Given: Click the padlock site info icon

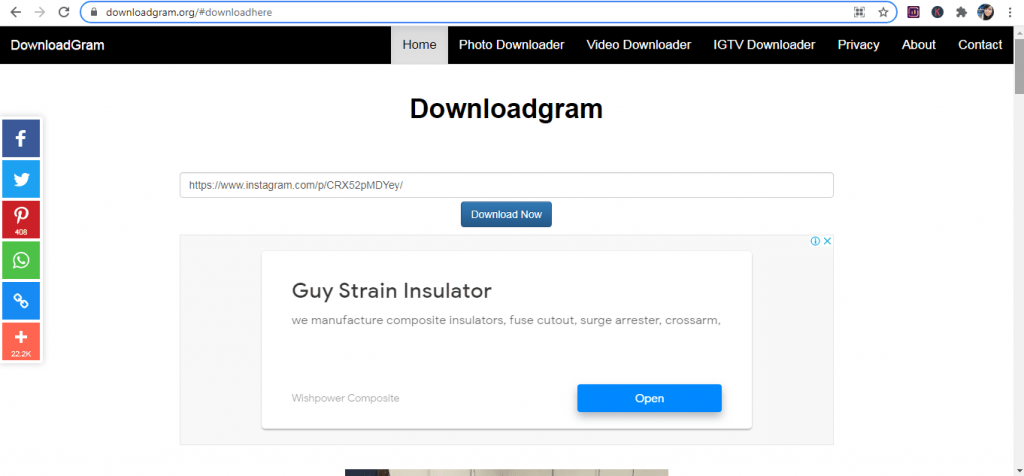Looking at the screenshot, I should [x=93, y=12].
